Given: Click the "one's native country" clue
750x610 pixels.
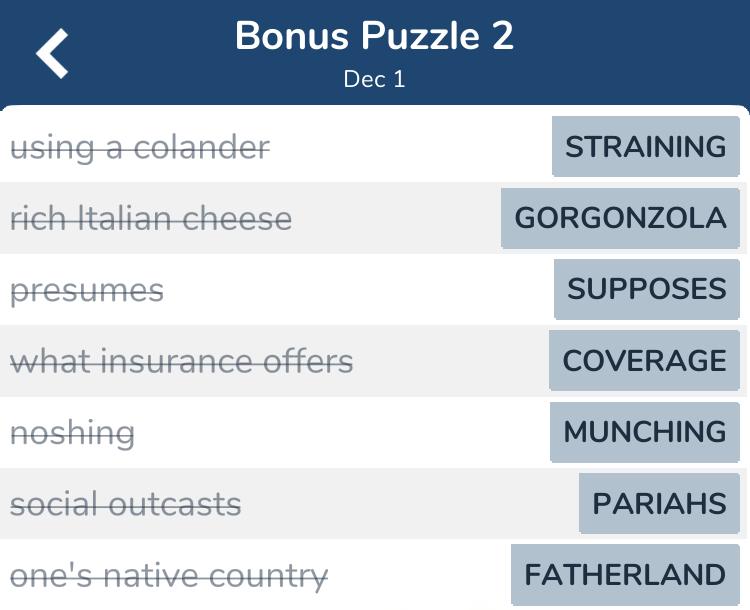Looking at the screenshot, I should click(x=169, y=577).
